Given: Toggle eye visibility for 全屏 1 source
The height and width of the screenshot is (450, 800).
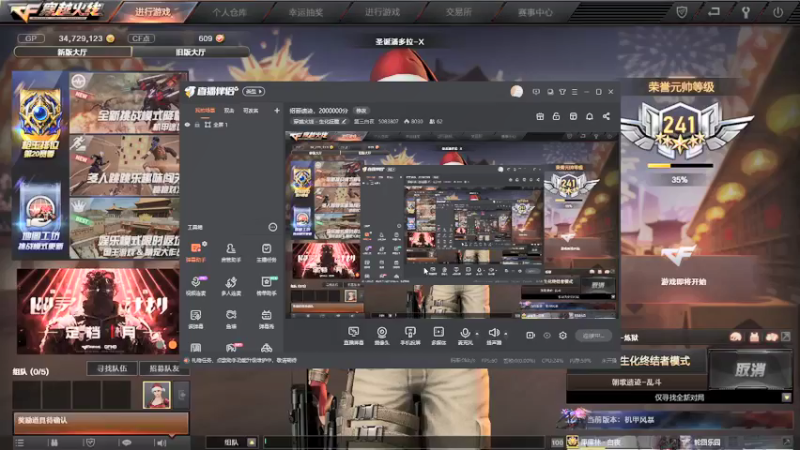Looking at the screenshot, I should [x=187, y=124].
